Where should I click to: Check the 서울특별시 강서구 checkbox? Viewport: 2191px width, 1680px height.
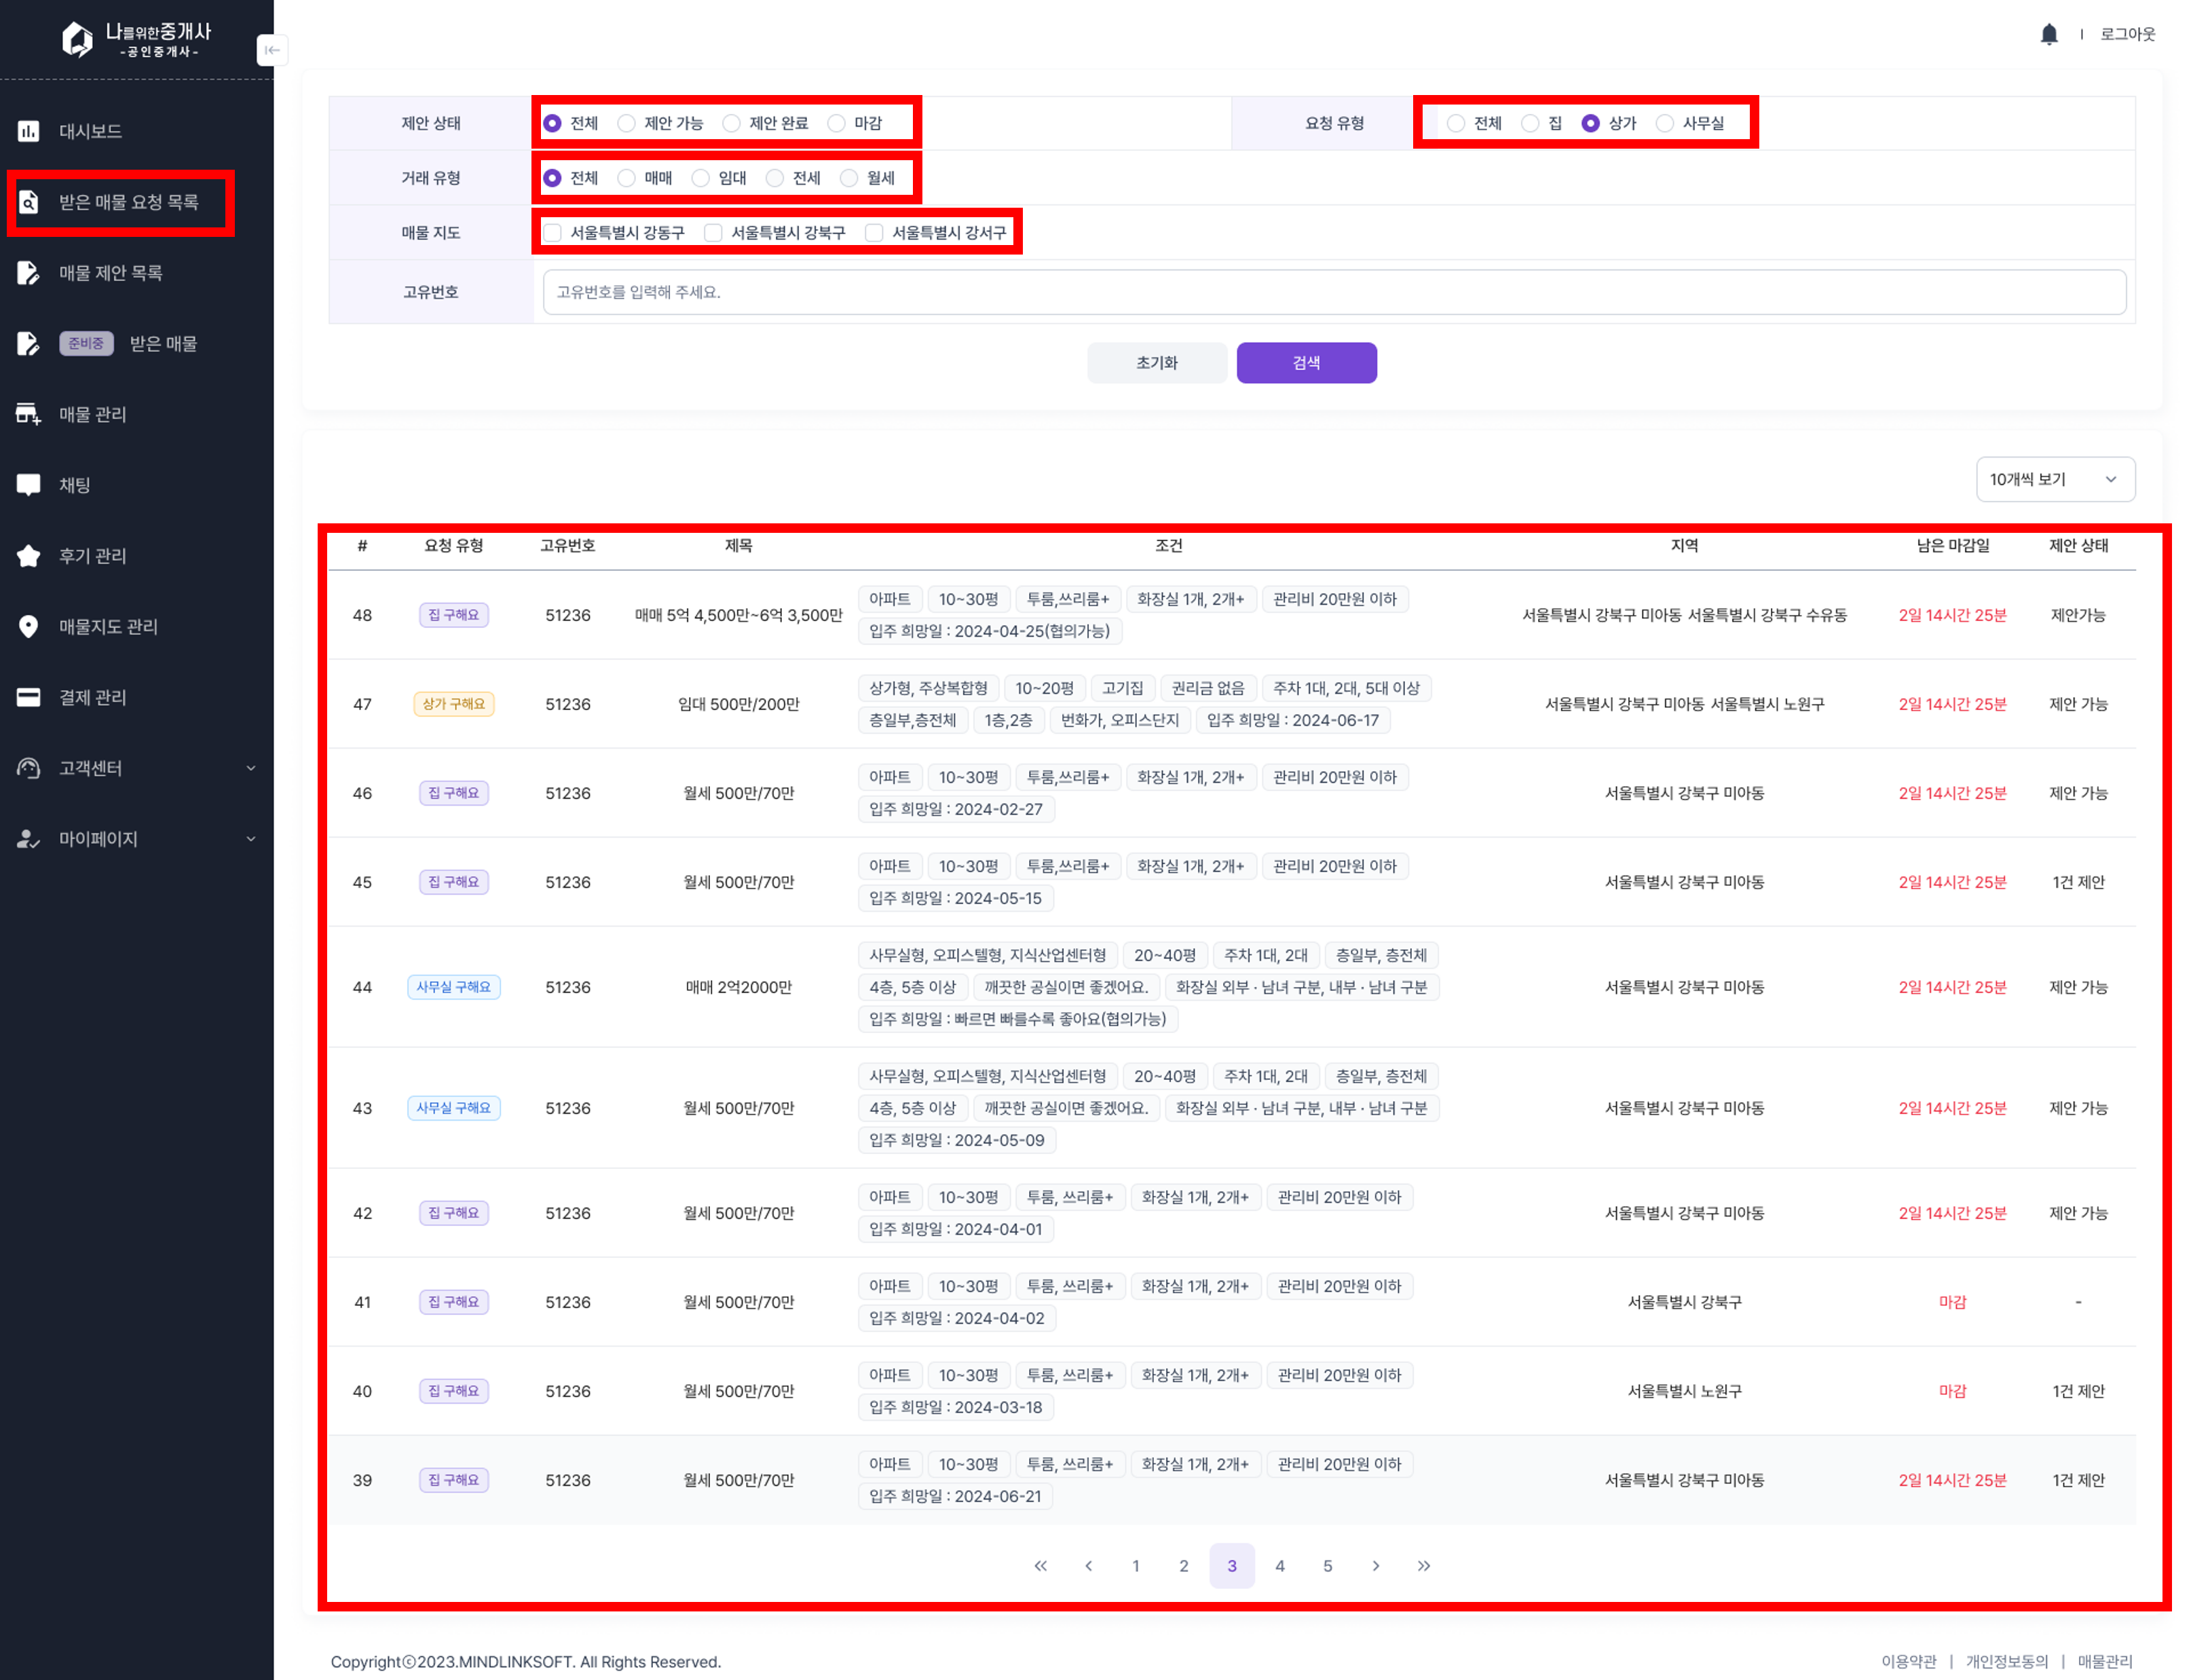pyautogui.click(x=875, y=233)
